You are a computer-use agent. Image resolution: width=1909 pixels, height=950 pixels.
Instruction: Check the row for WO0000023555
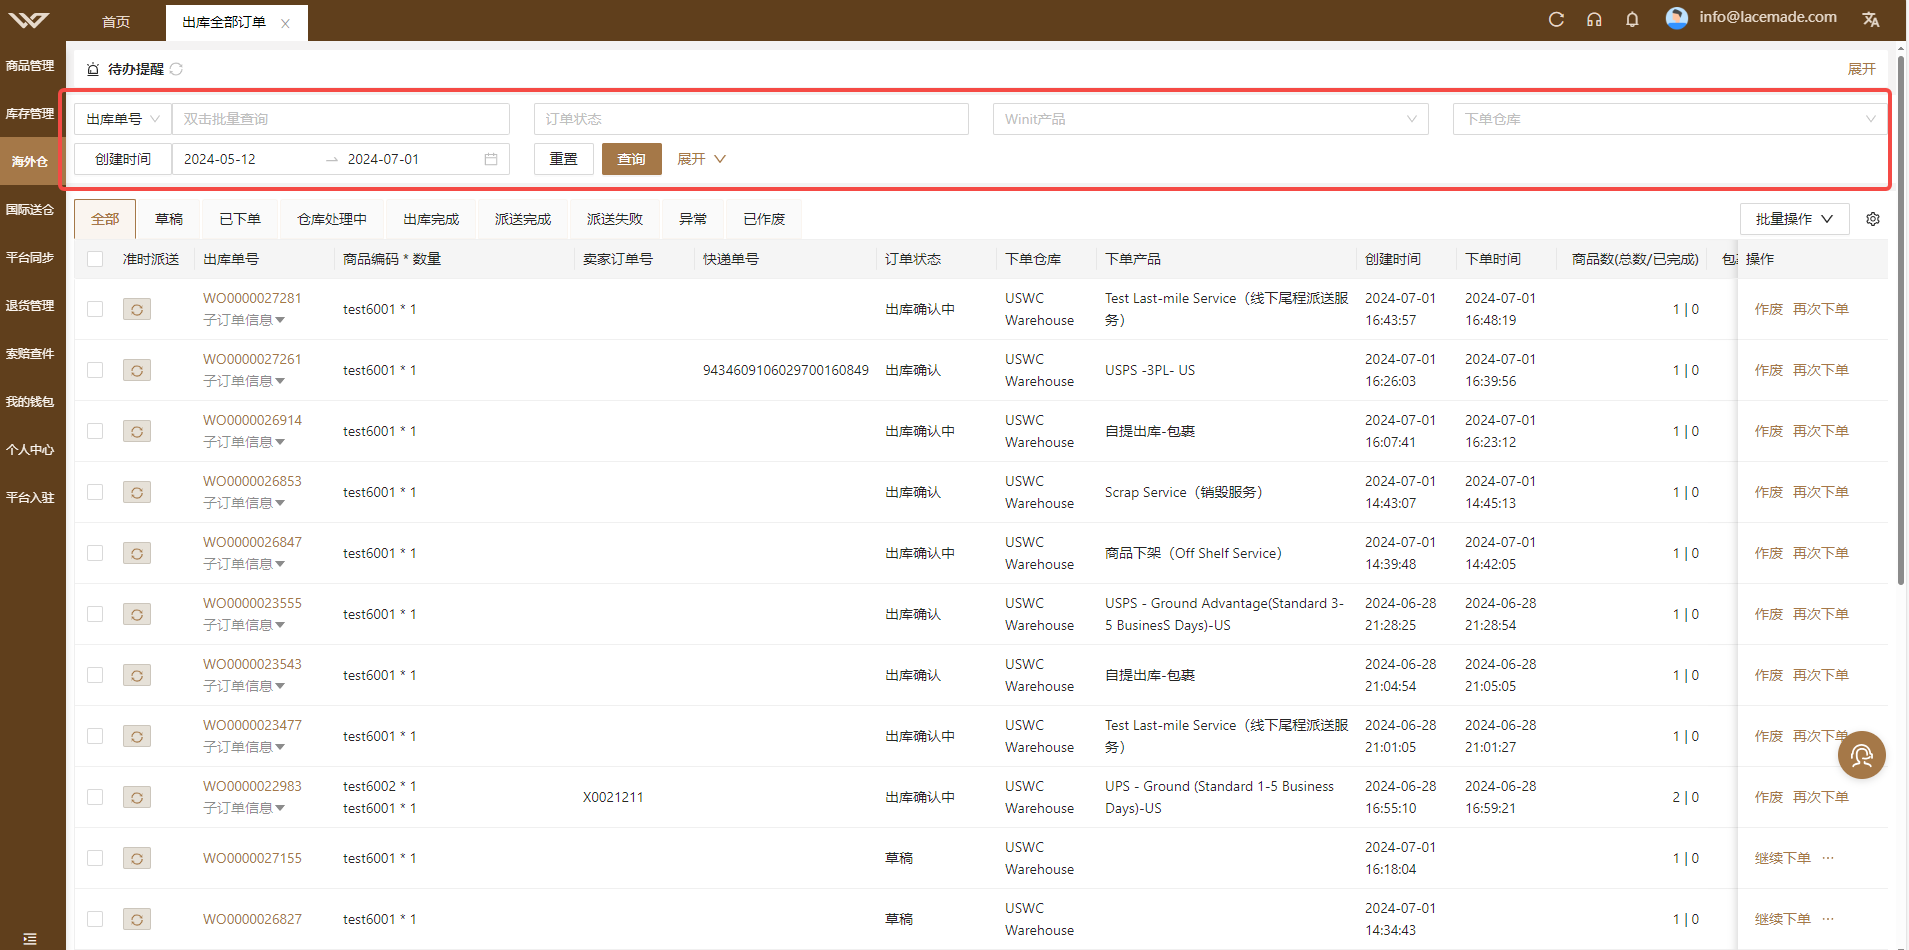point(95,614)
